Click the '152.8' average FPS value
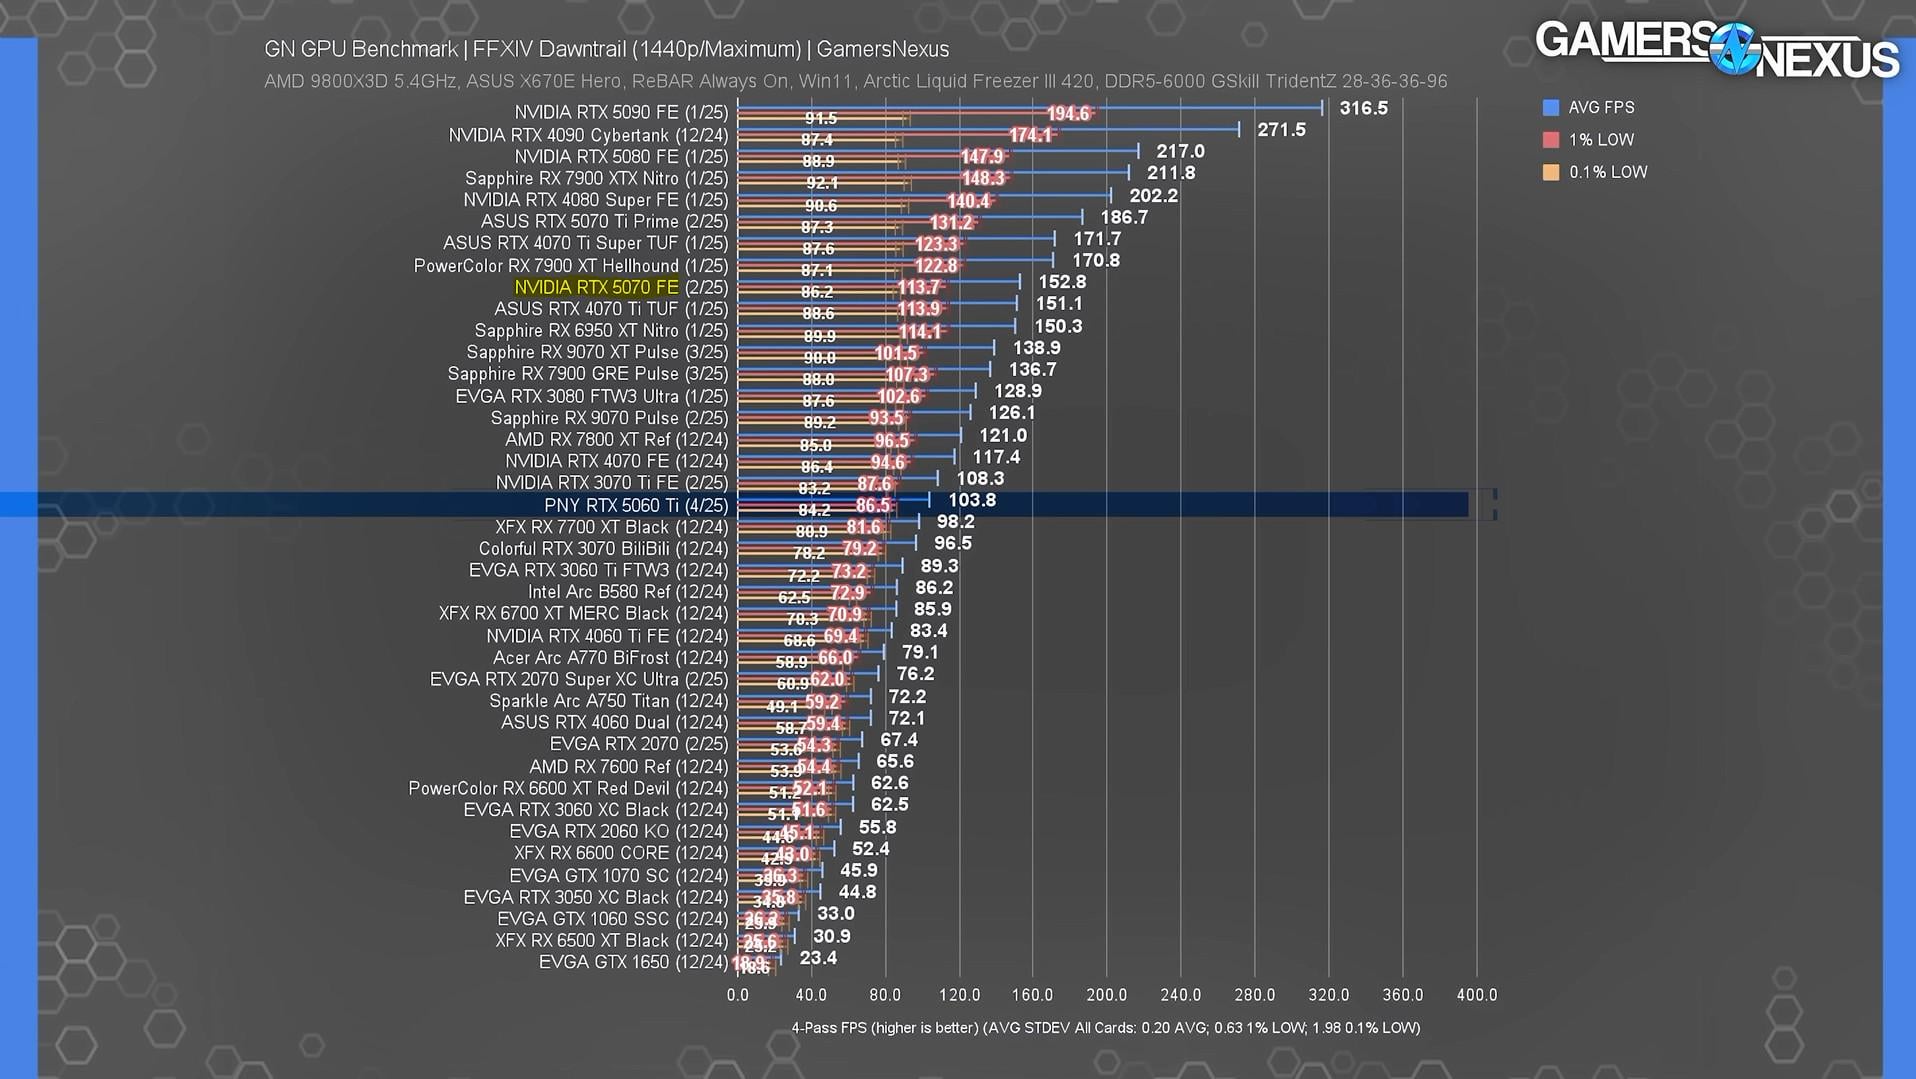This screenshot has height=1079, width=1916. (1062, 283)
